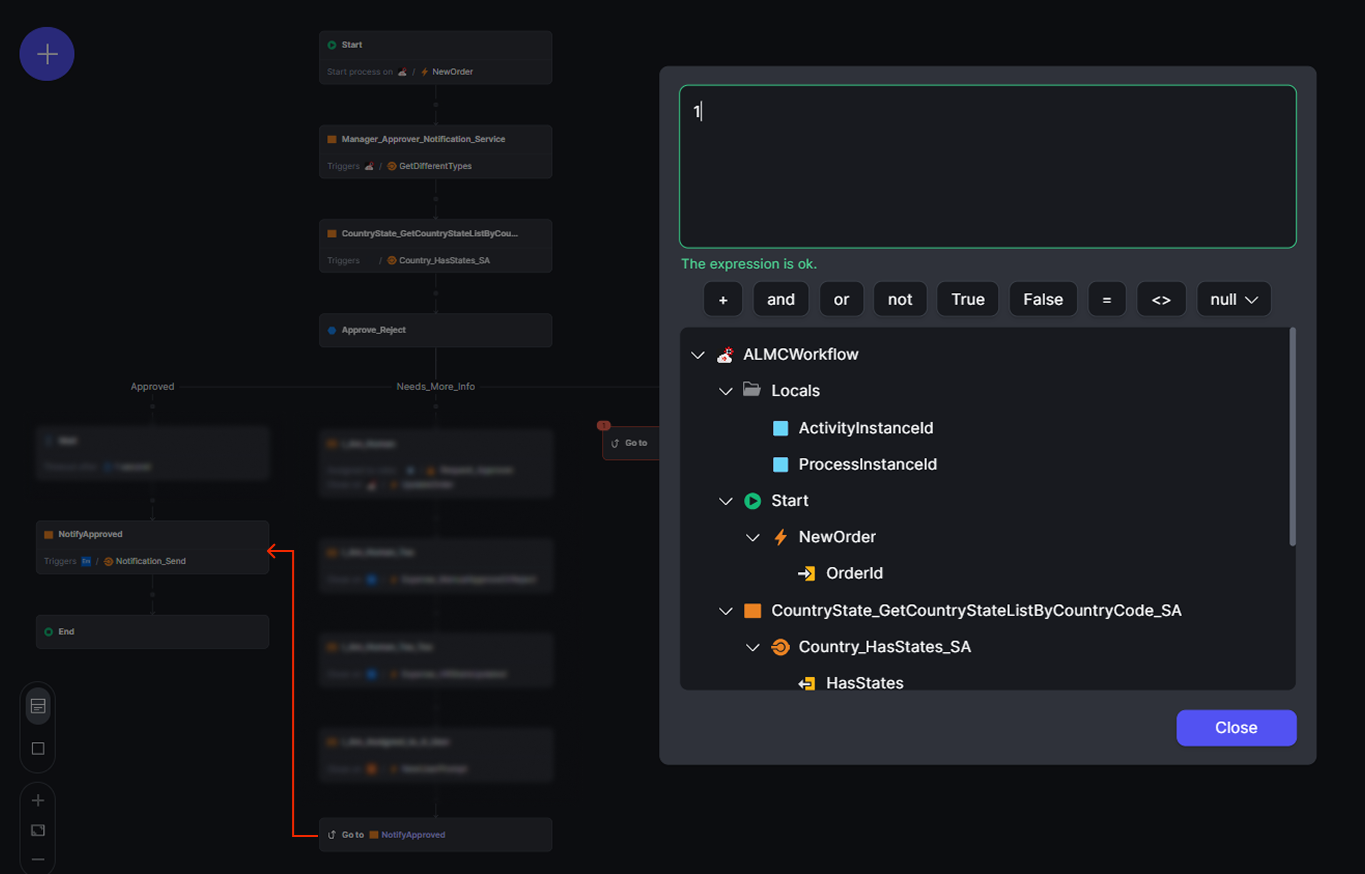Click the blue plus button to add a step

click(46, 53)
